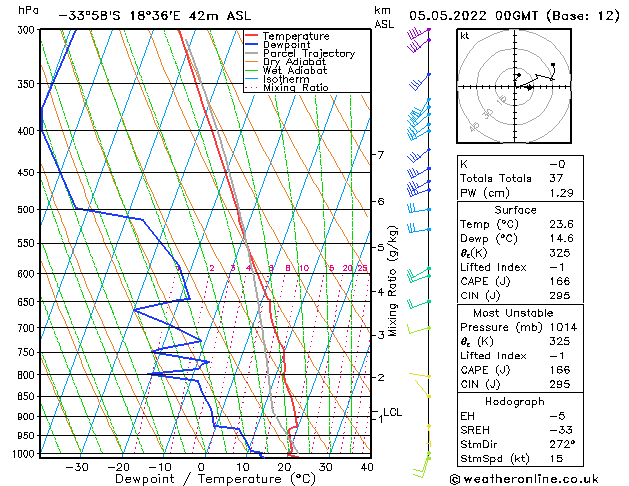Click the 5 km altitude label
This screenshot has height=486, width=629.
381,247
